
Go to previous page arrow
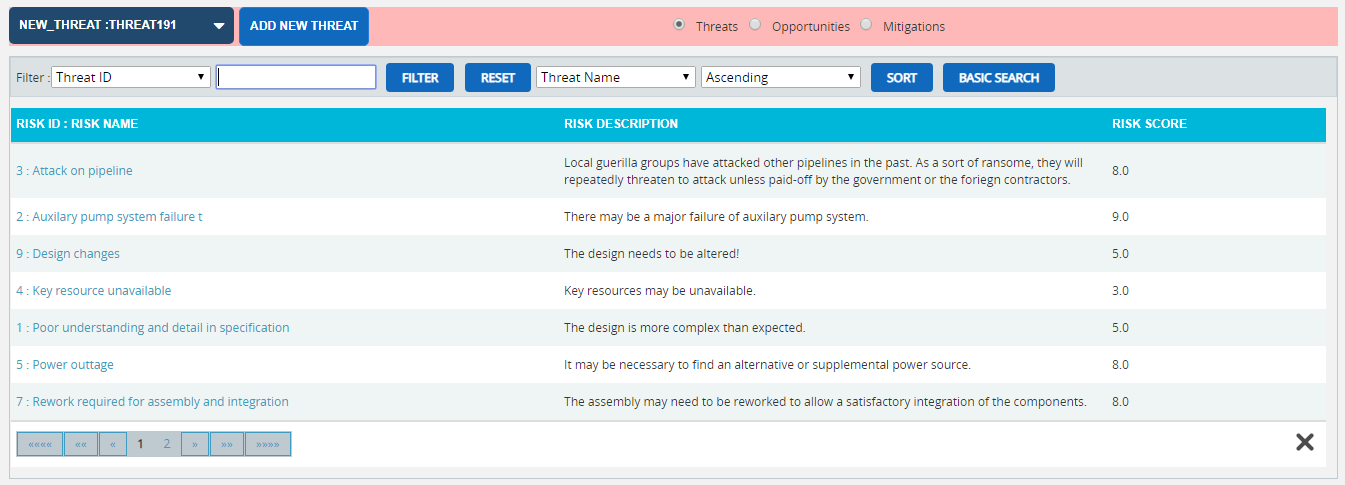[x=113, y=444]
